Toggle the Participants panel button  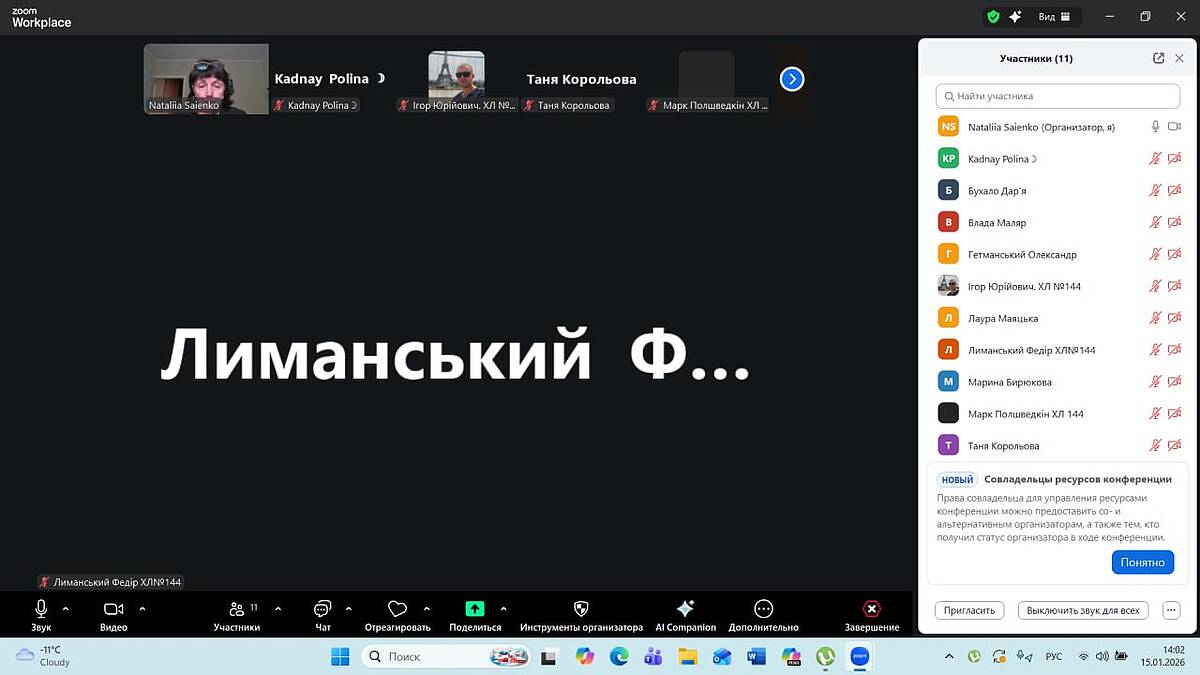(237, 609)
